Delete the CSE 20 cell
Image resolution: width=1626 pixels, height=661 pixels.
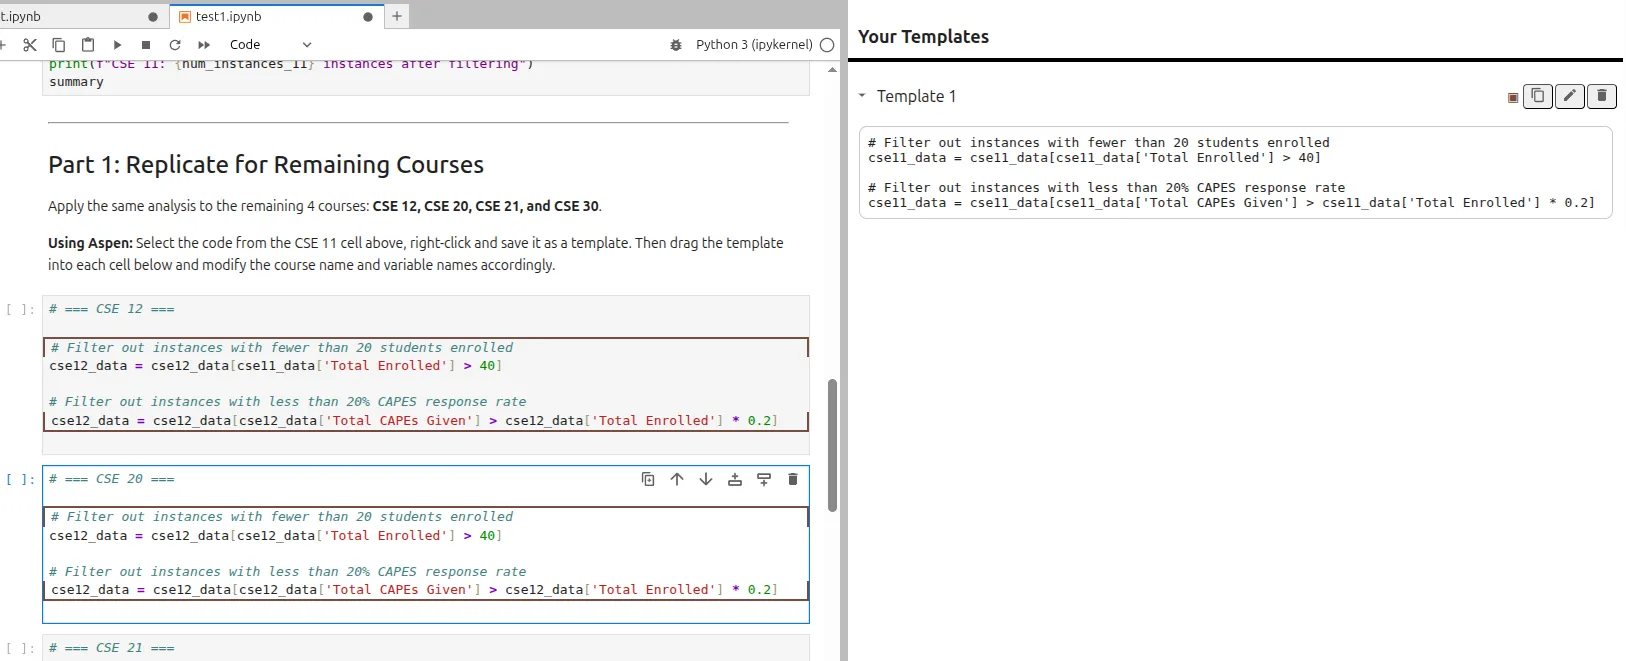click(x=793, y=480)
